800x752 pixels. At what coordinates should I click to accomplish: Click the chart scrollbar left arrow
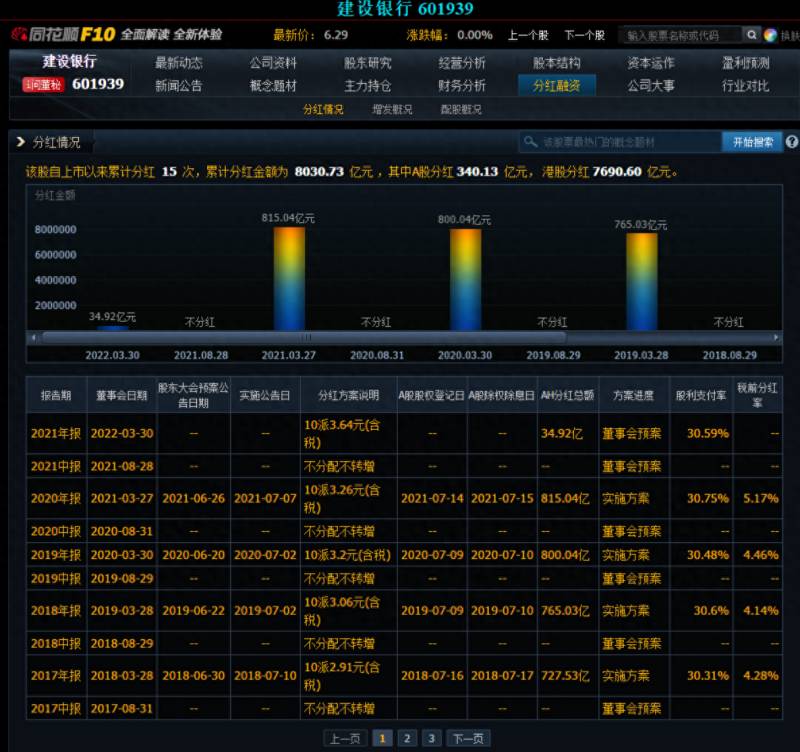[34, 337]
